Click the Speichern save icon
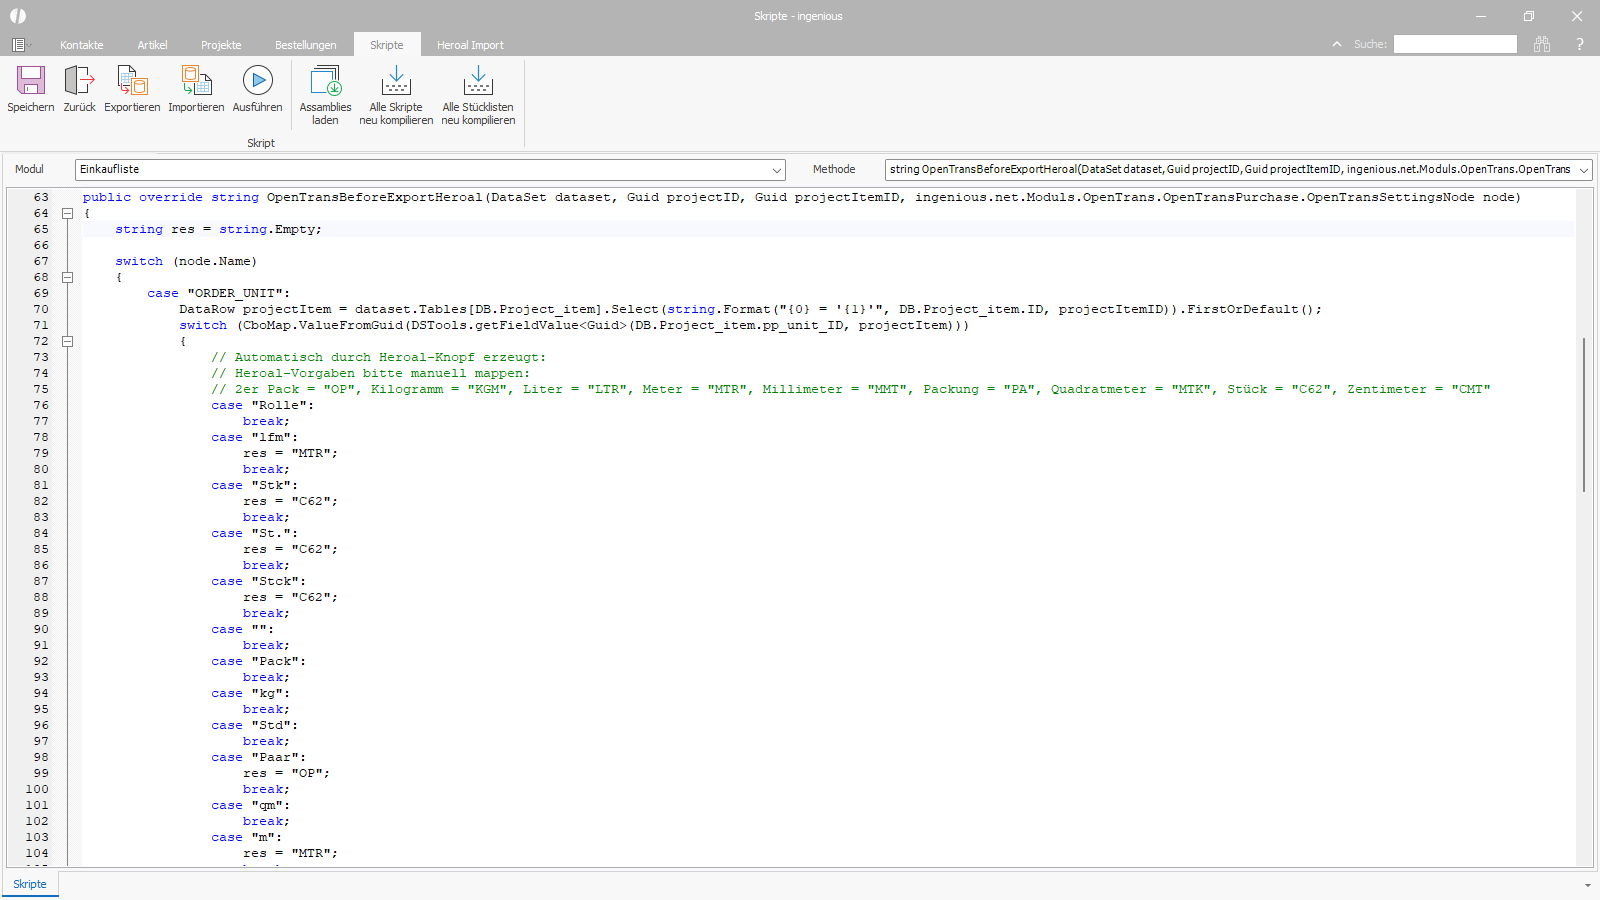This screenshot has width=1600, height=900. point(31,81)
